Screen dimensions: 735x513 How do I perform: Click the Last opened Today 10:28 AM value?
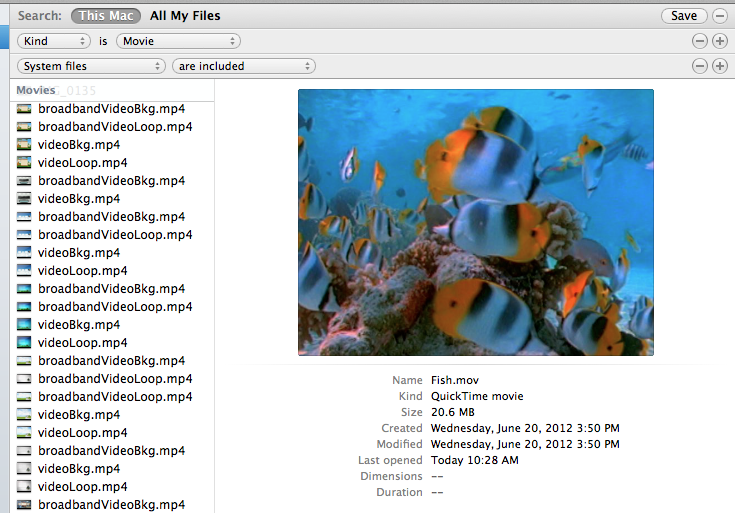(474, 460)
